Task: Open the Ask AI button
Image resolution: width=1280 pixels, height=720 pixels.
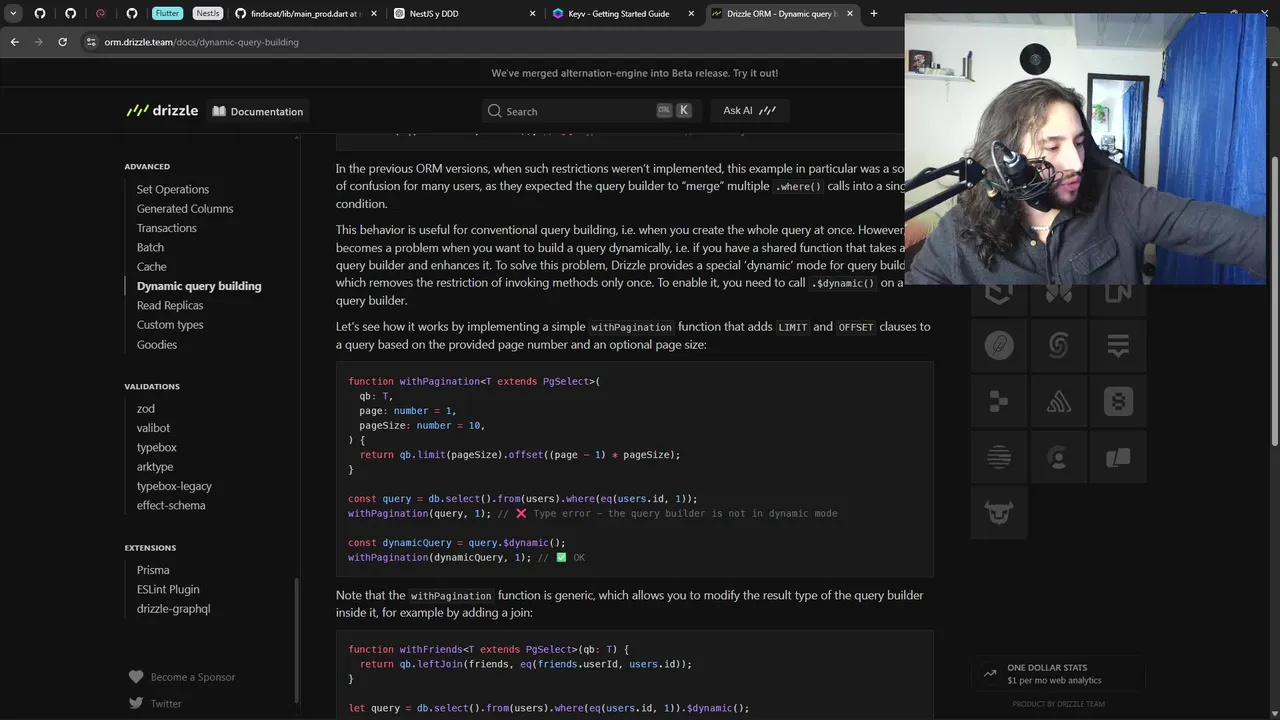Action: coord(749,111)
